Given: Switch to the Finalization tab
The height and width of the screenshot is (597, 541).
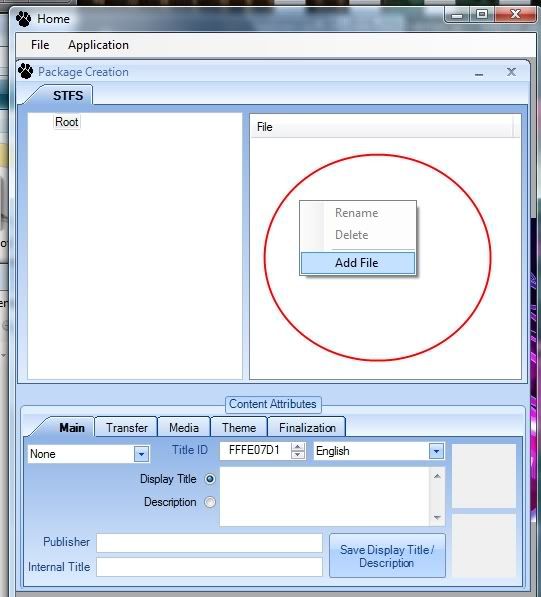Looking at the screenshot, I should point(307,427).
